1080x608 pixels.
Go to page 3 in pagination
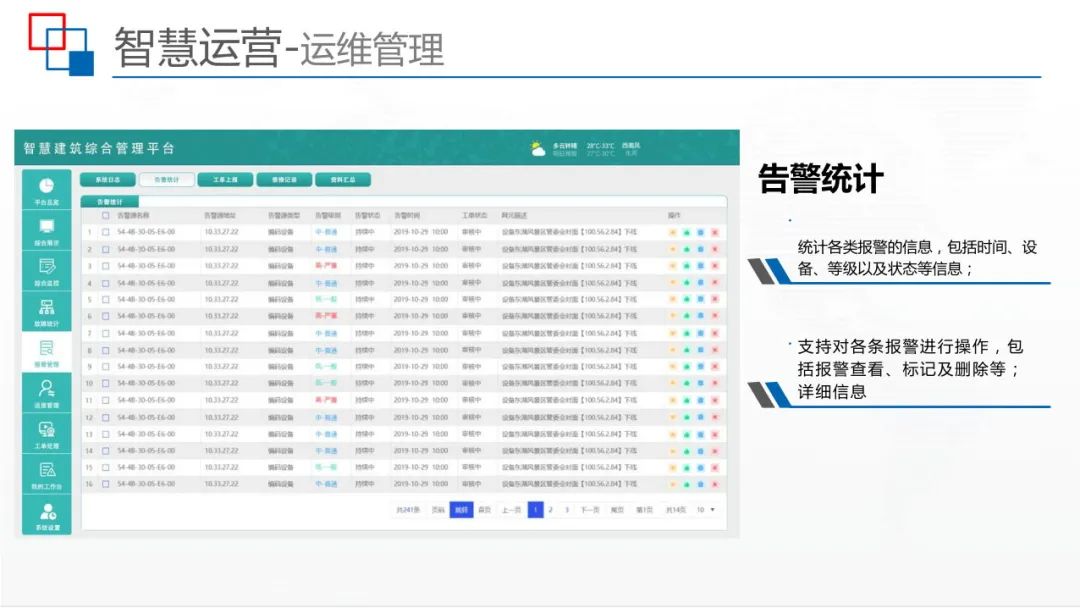click(567, 508)
